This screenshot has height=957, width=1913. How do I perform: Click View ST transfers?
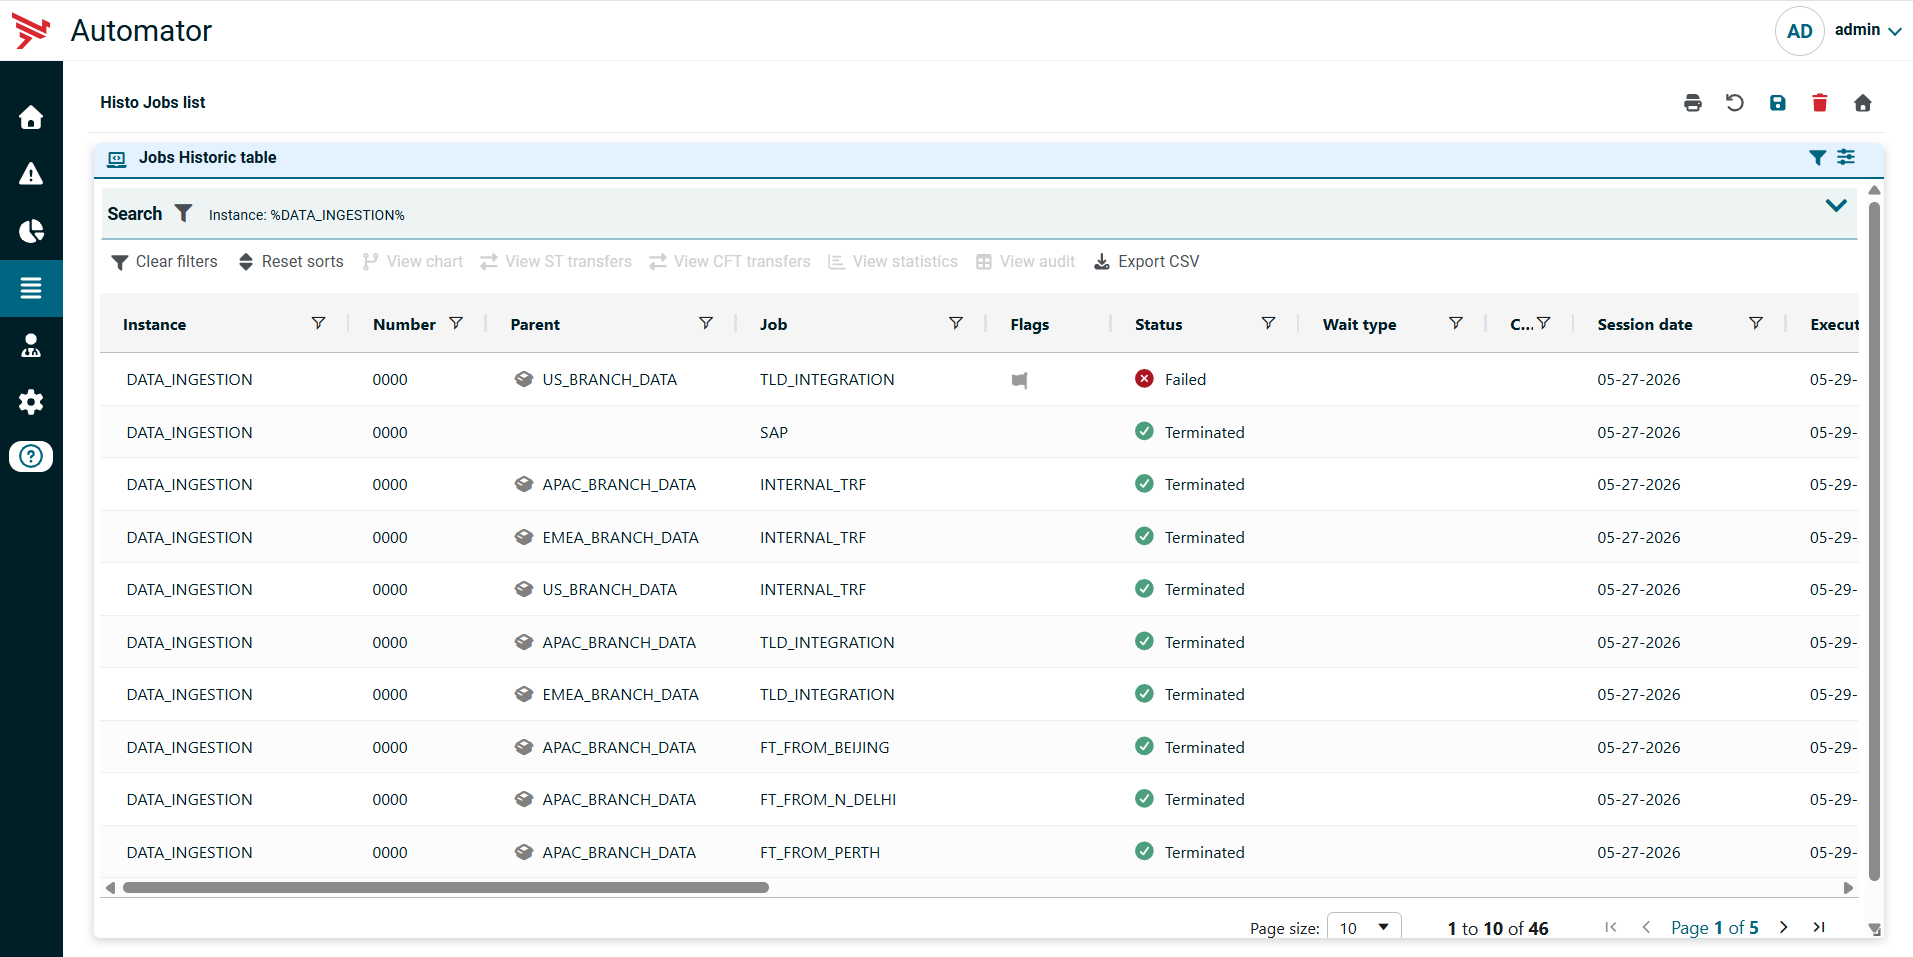[x=556, y=262]
